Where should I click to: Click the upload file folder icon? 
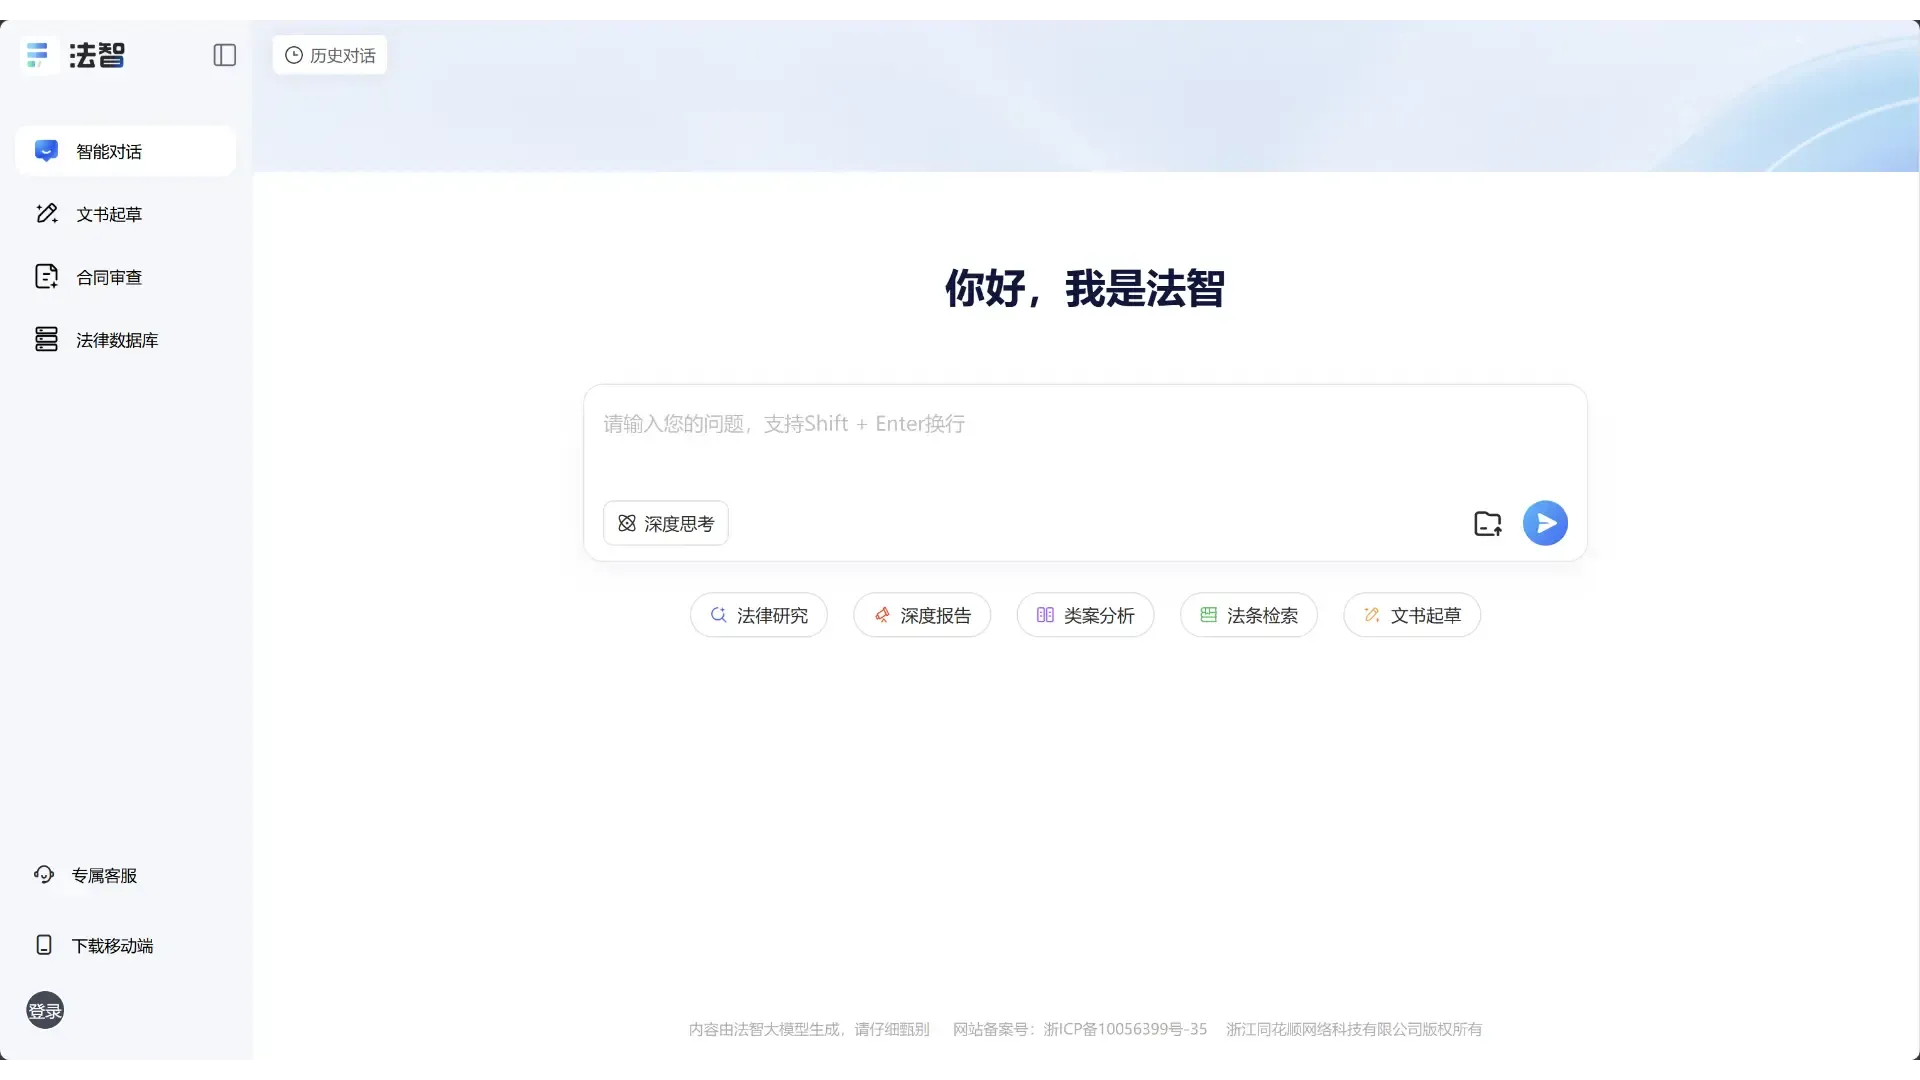(1488, 523)
